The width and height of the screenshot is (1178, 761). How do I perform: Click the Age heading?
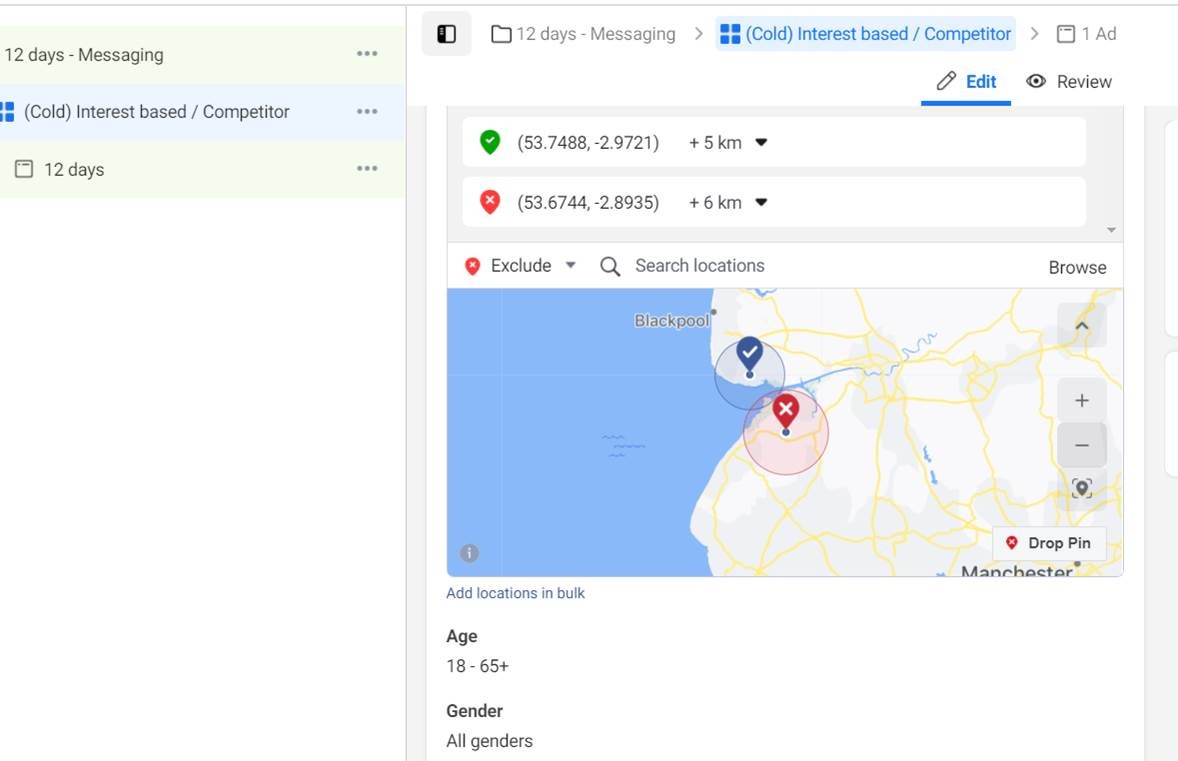pos(461,636)
